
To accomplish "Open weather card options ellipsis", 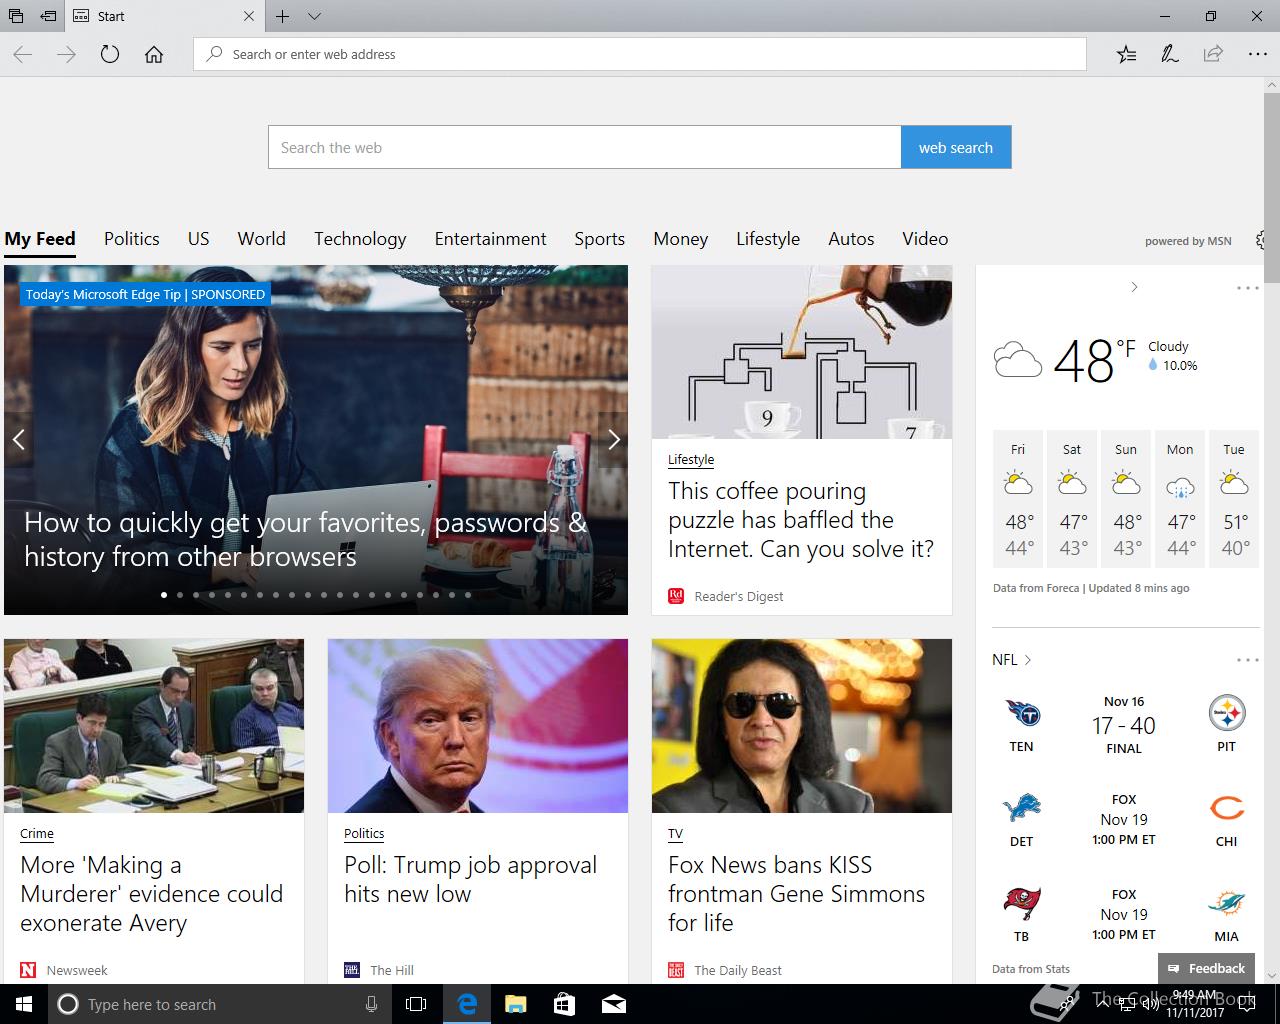I will [1248, 288].
